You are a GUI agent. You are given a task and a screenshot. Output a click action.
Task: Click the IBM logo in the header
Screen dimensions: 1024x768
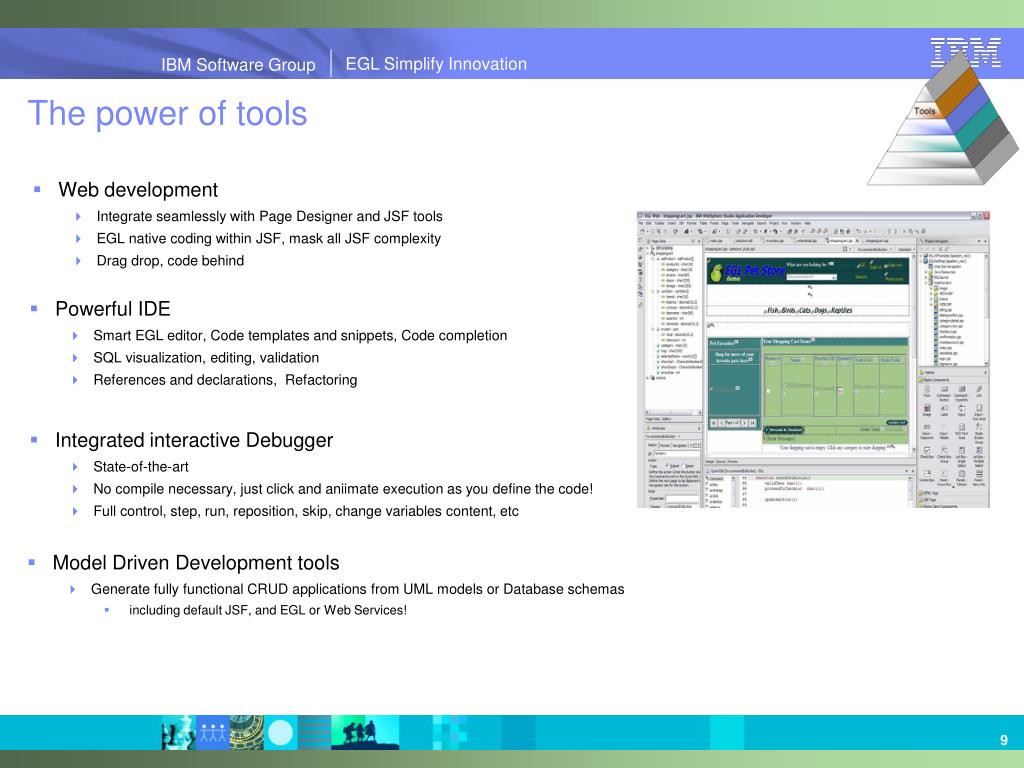pyautogui.click(x=965, y=52)
